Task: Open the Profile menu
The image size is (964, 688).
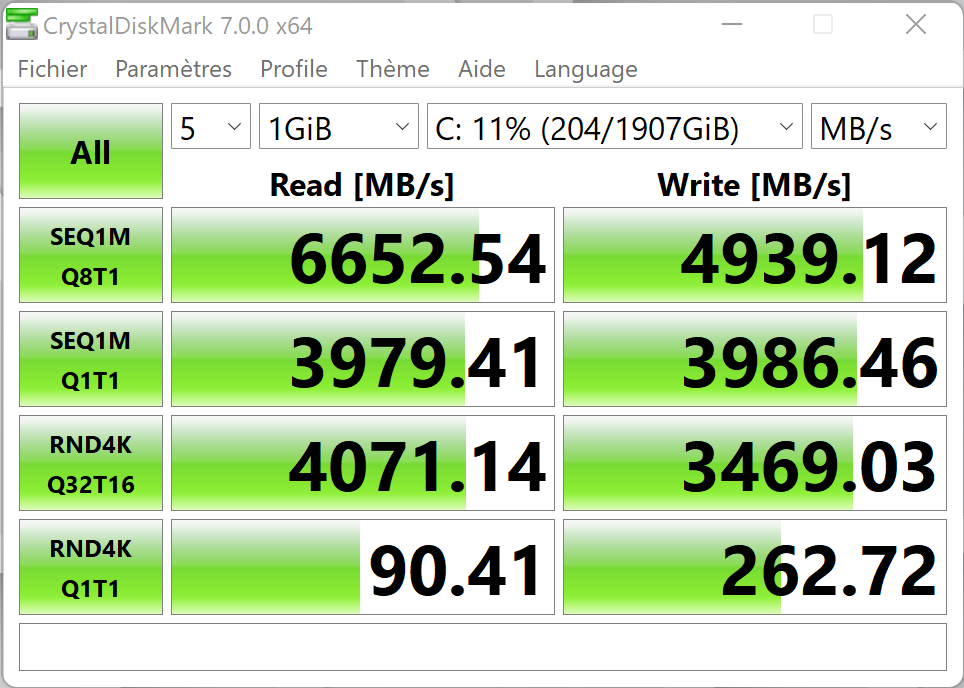Action: coord(294,69)
